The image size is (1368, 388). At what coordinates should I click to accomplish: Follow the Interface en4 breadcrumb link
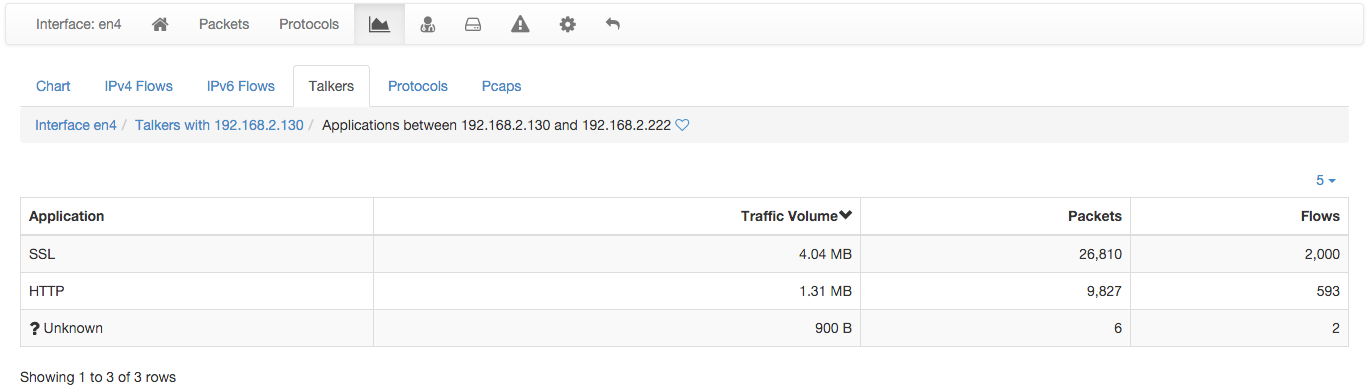pyautogui.click(x=76, y=126)
